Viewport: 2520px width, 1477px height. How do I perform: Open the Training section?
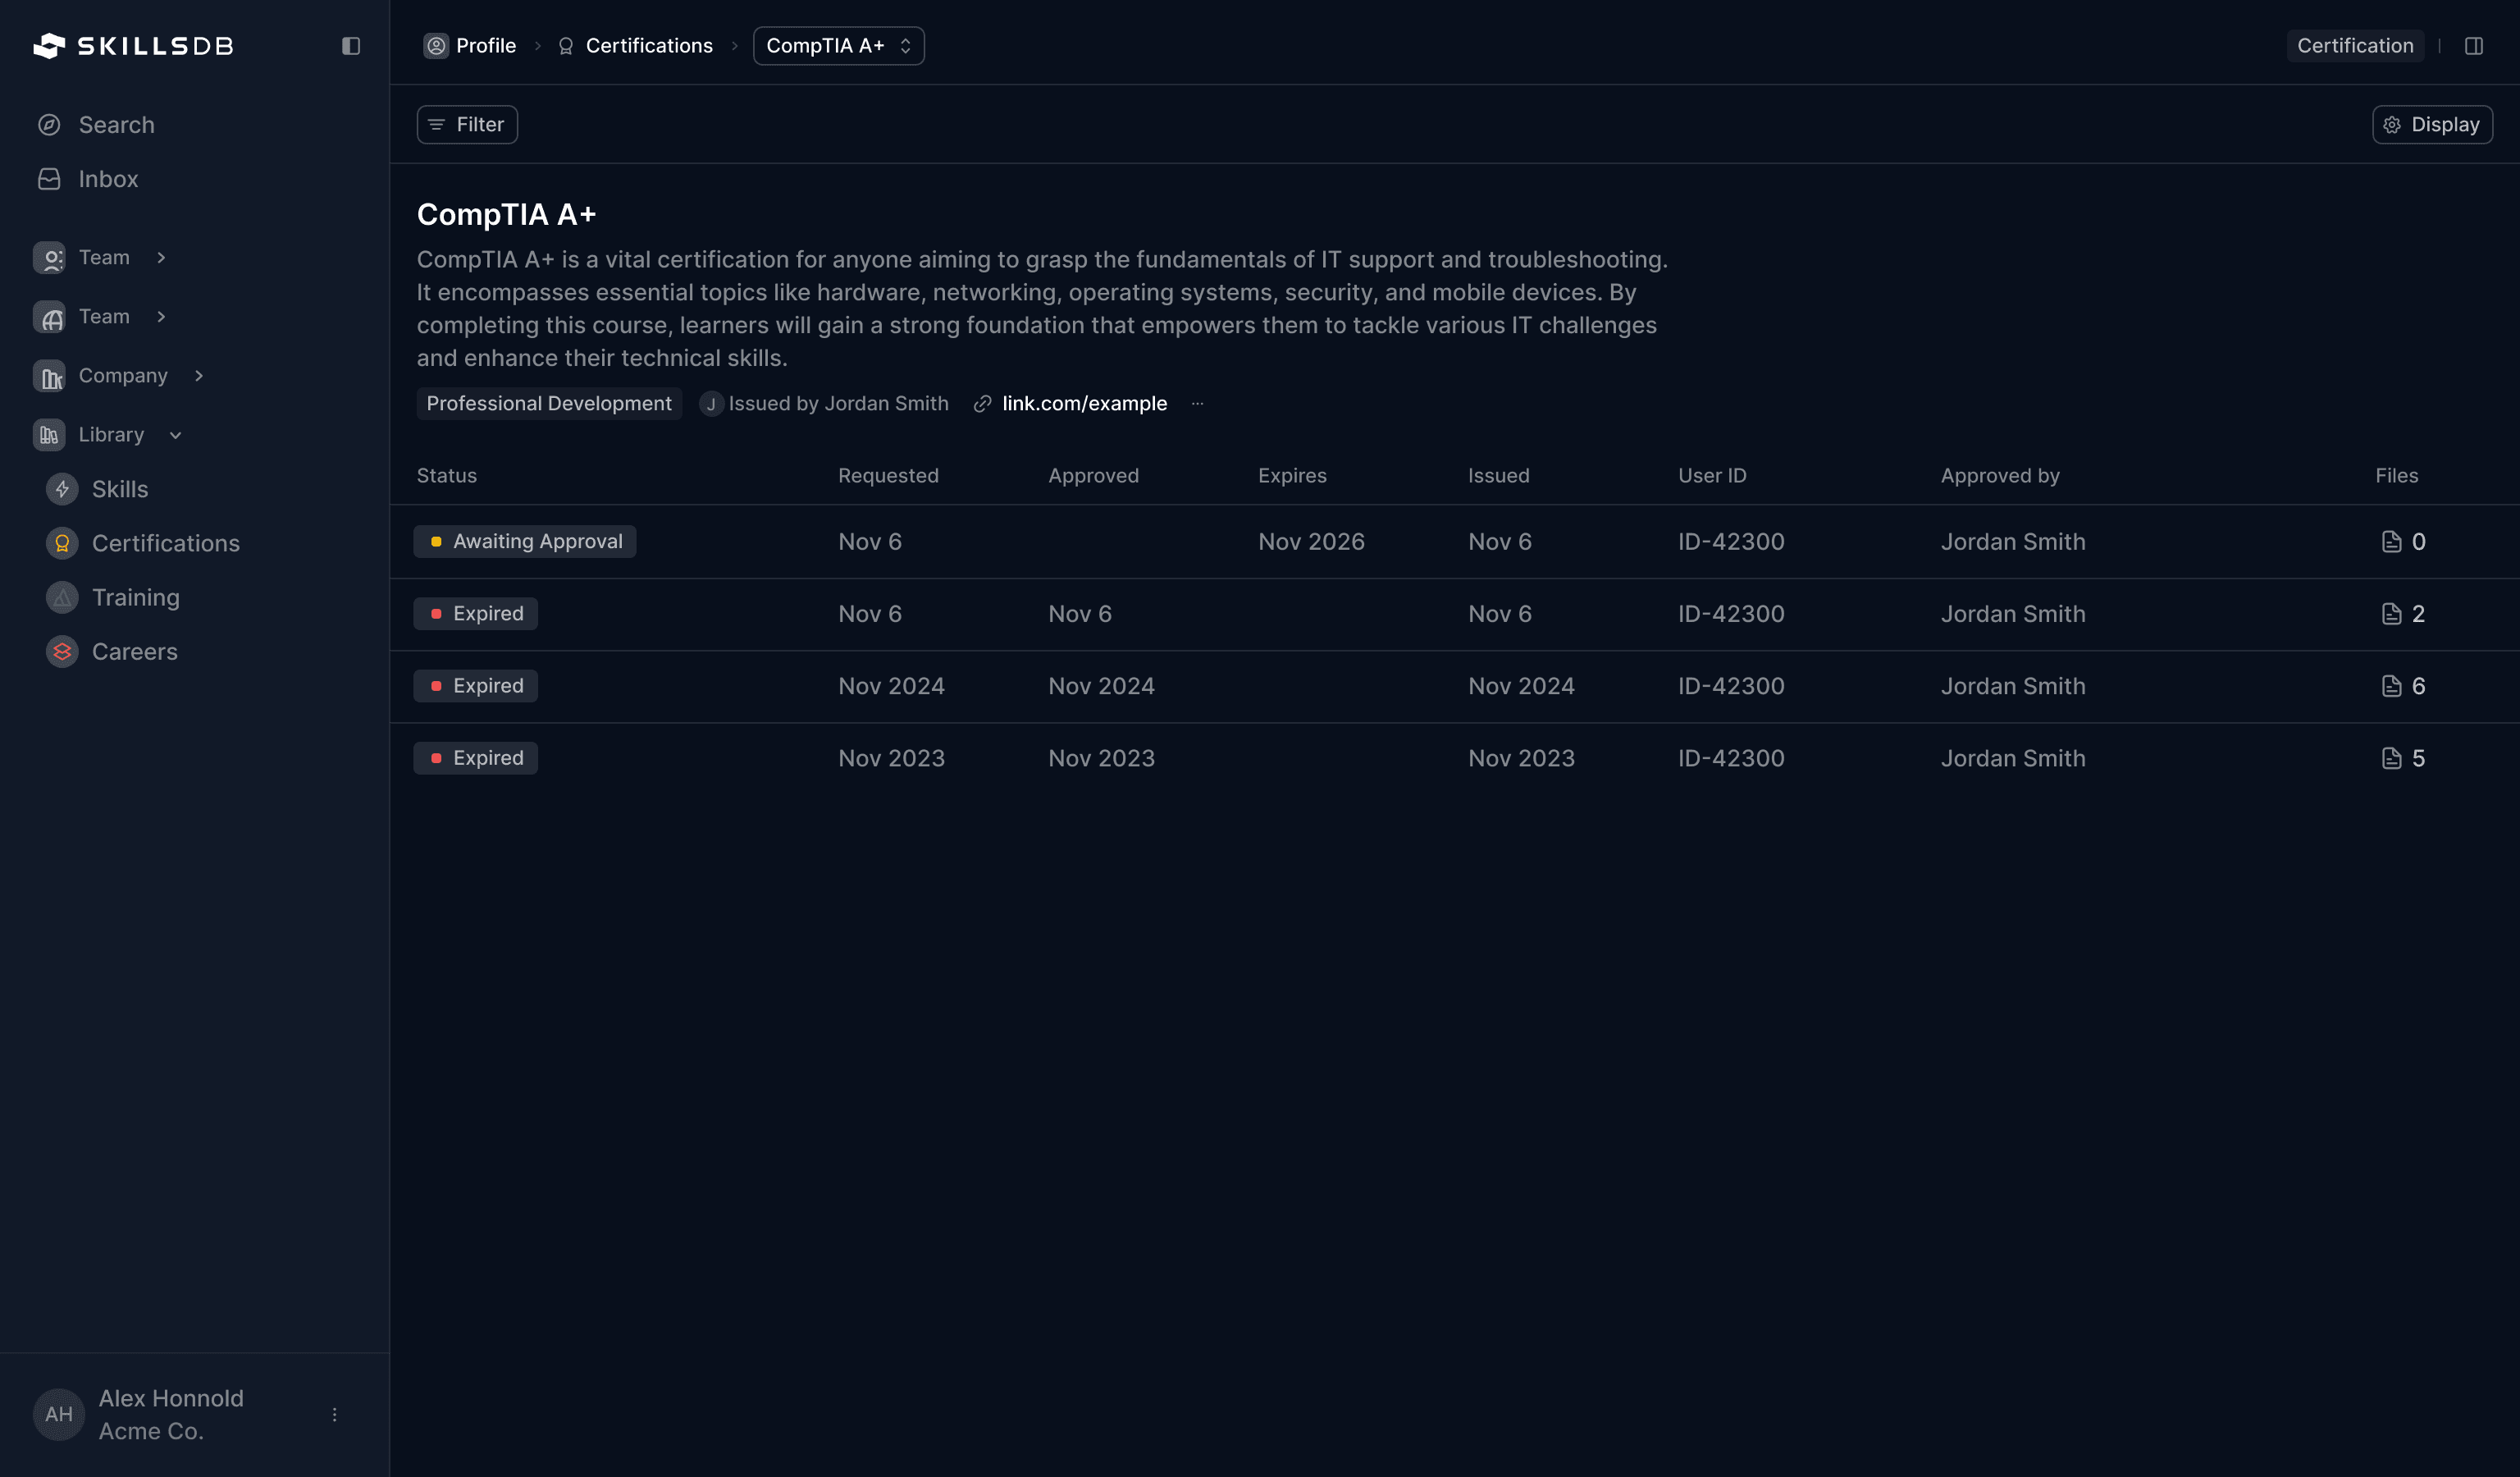tap(135, 597)
